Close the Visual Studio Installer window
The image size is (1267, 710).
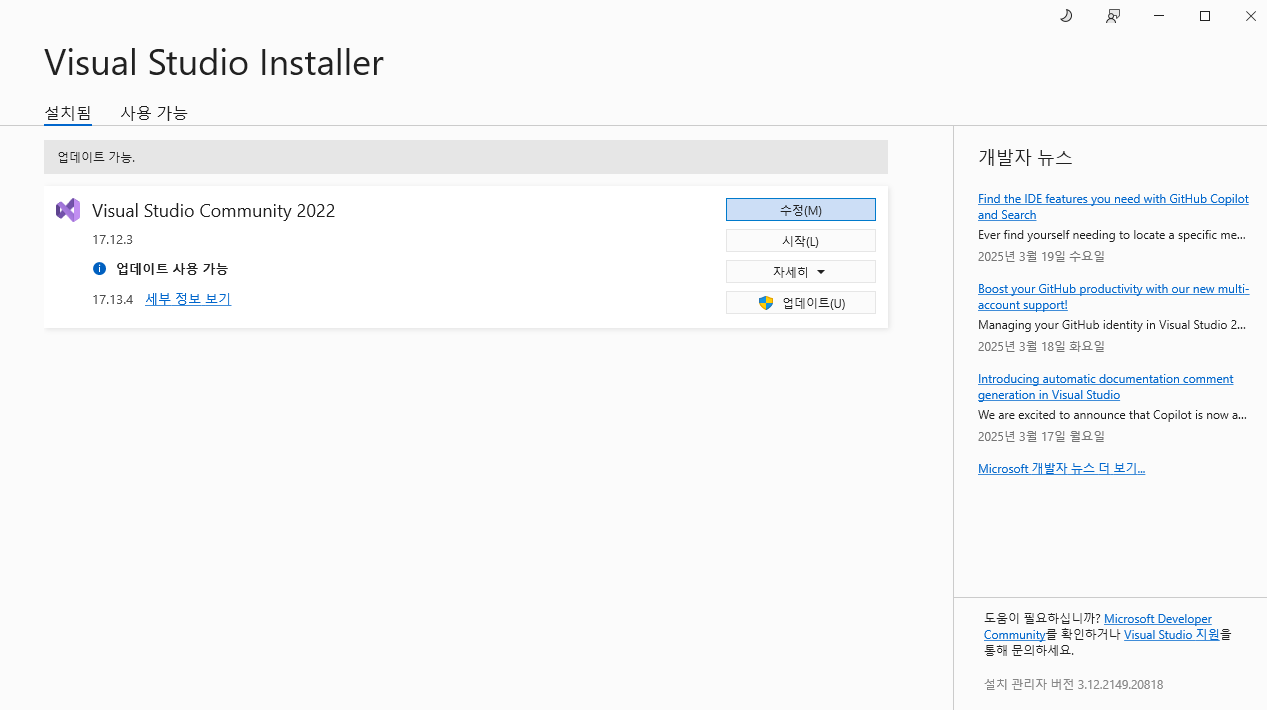click(x=1251, y=16)
